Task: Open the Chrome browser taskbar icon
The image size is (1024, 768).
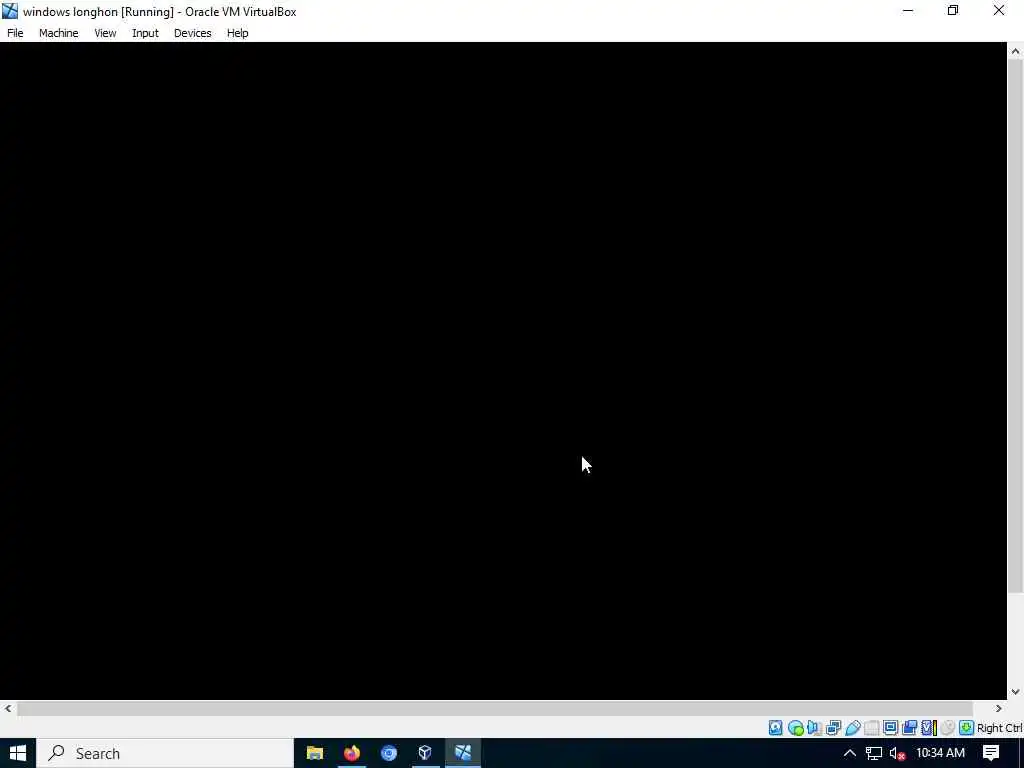Action: (x=389, y=754)
